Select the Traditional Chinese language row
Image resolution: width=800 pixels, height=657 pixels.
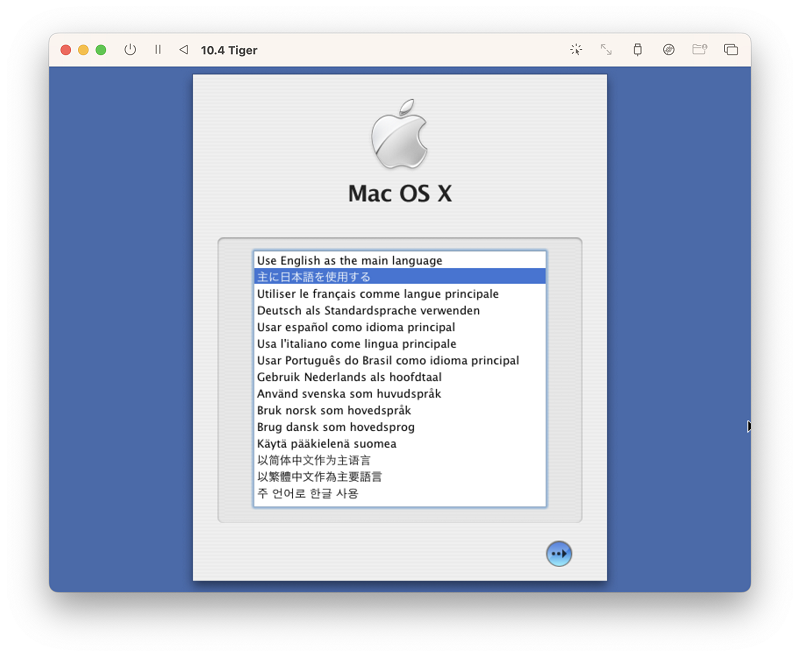tap(399, 477)
